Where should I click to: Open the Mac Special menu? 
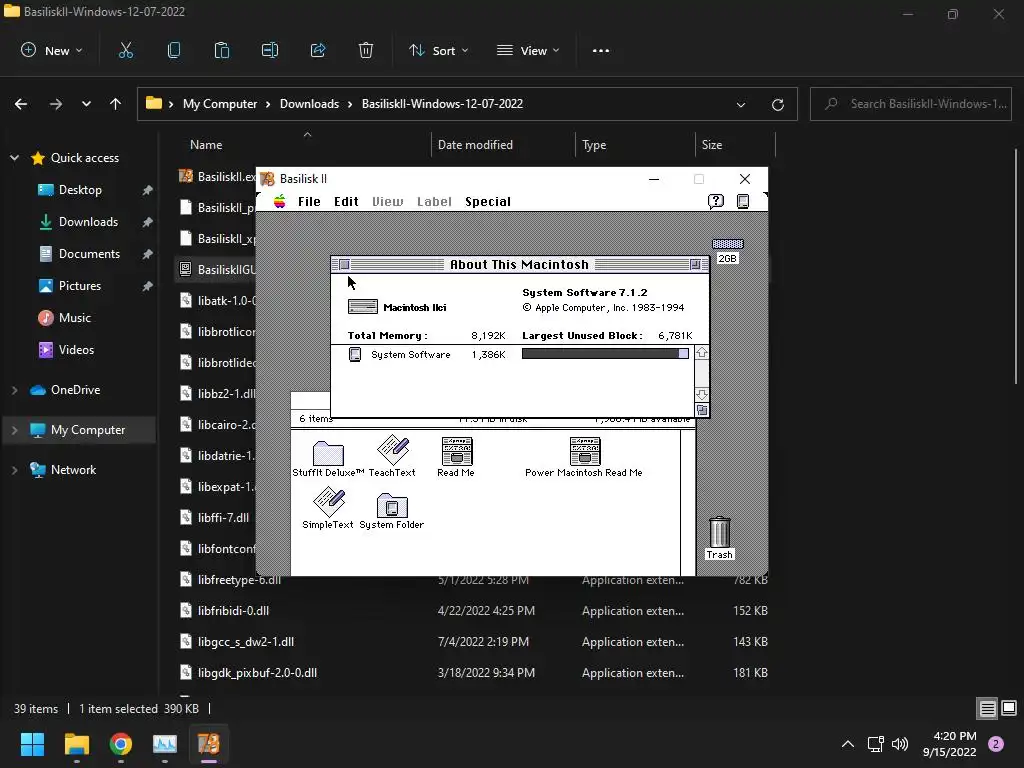(x=488, y=202)
